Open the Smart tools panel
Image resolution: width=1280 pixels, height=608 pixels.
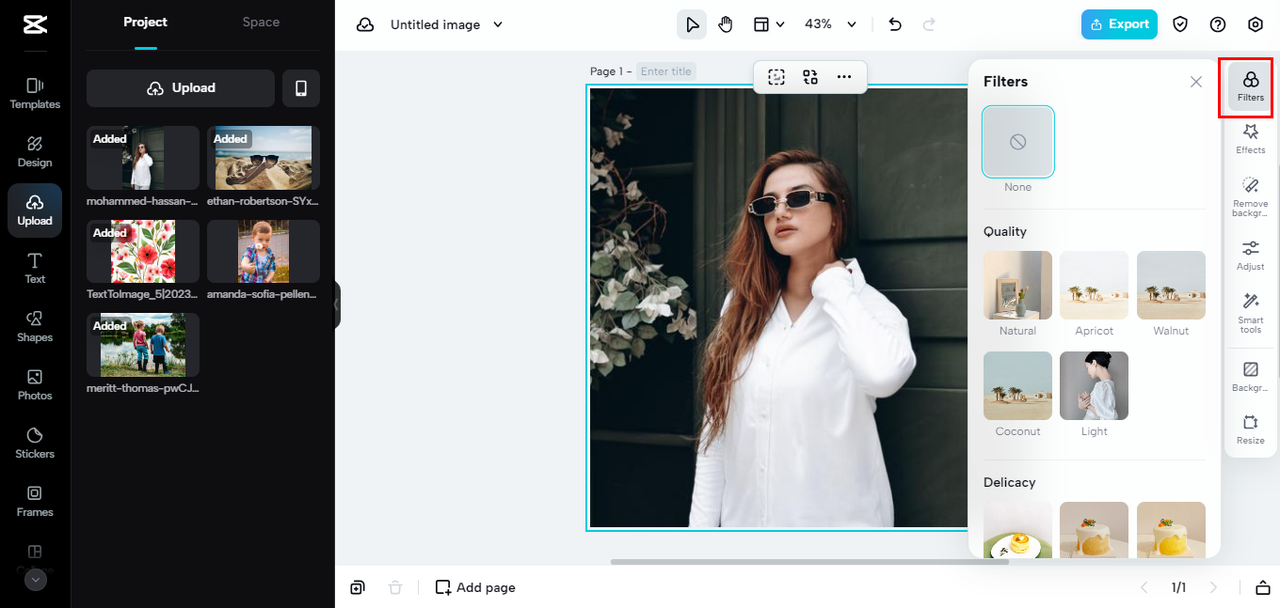[x=1250, y=313]
